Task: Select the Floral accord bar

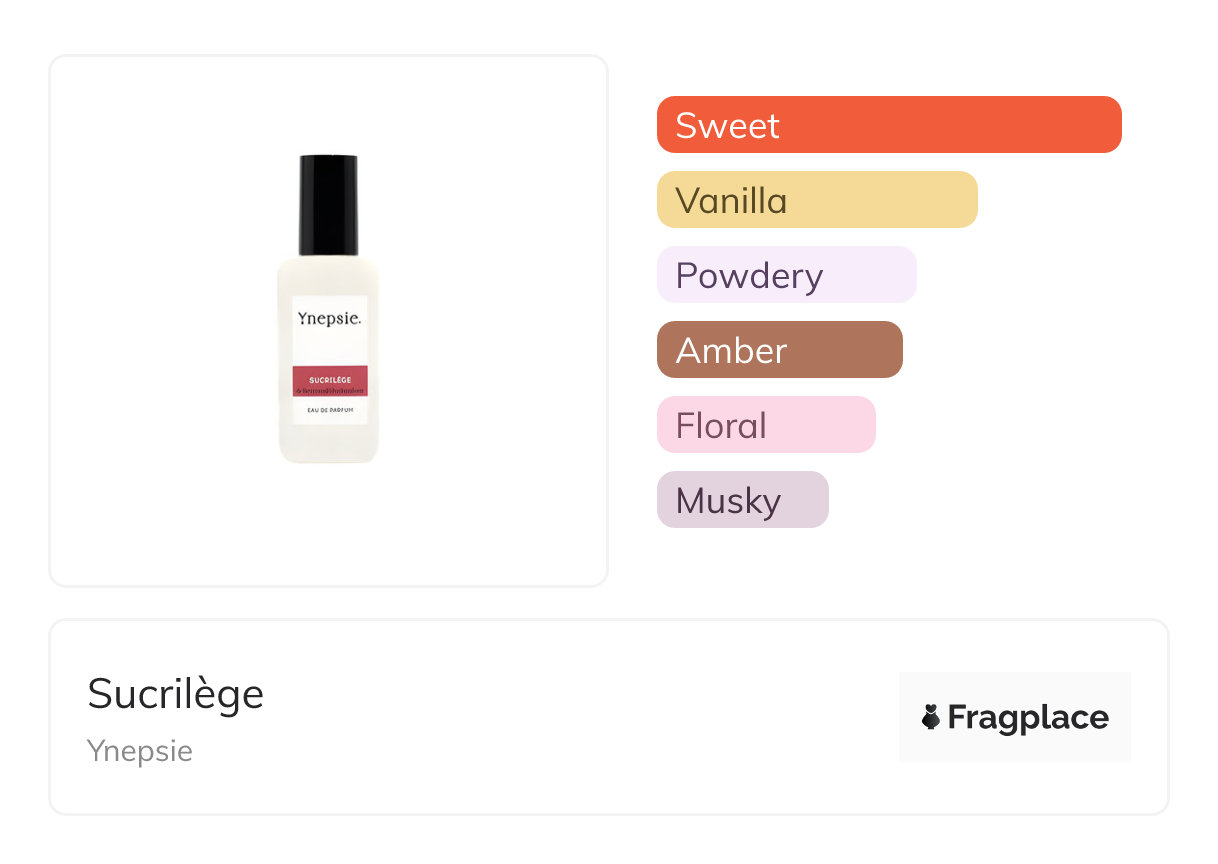Action: click(765, 425)
